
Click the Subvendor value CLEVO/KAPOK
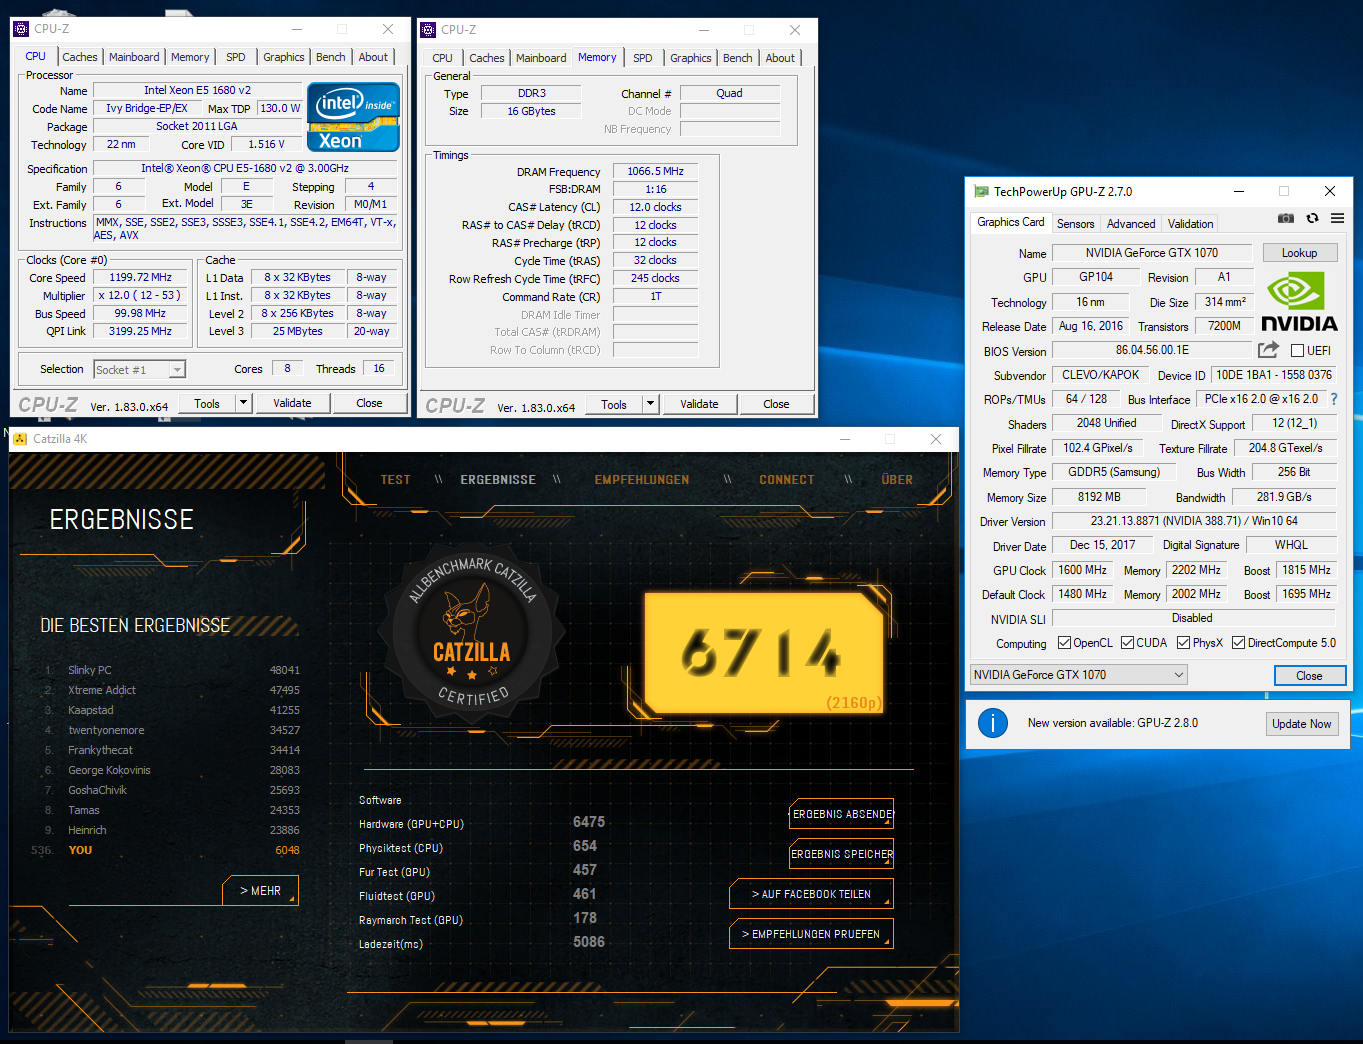click(x=1100, y=375)
